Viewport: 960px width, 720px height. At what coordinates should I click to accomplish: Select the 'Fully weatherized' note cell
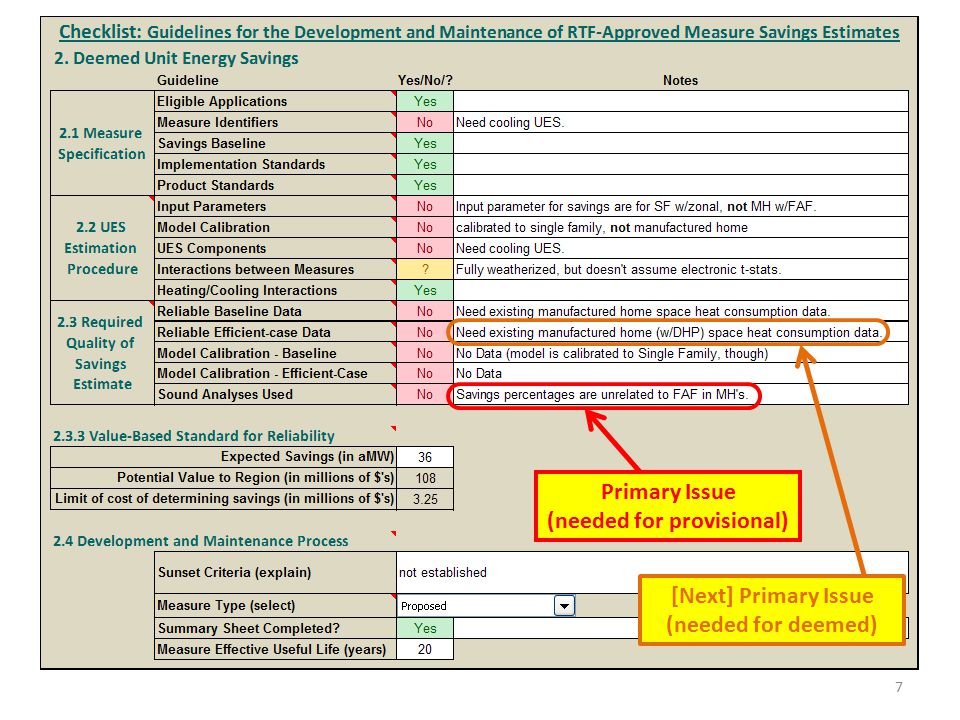tap(681, 269)
